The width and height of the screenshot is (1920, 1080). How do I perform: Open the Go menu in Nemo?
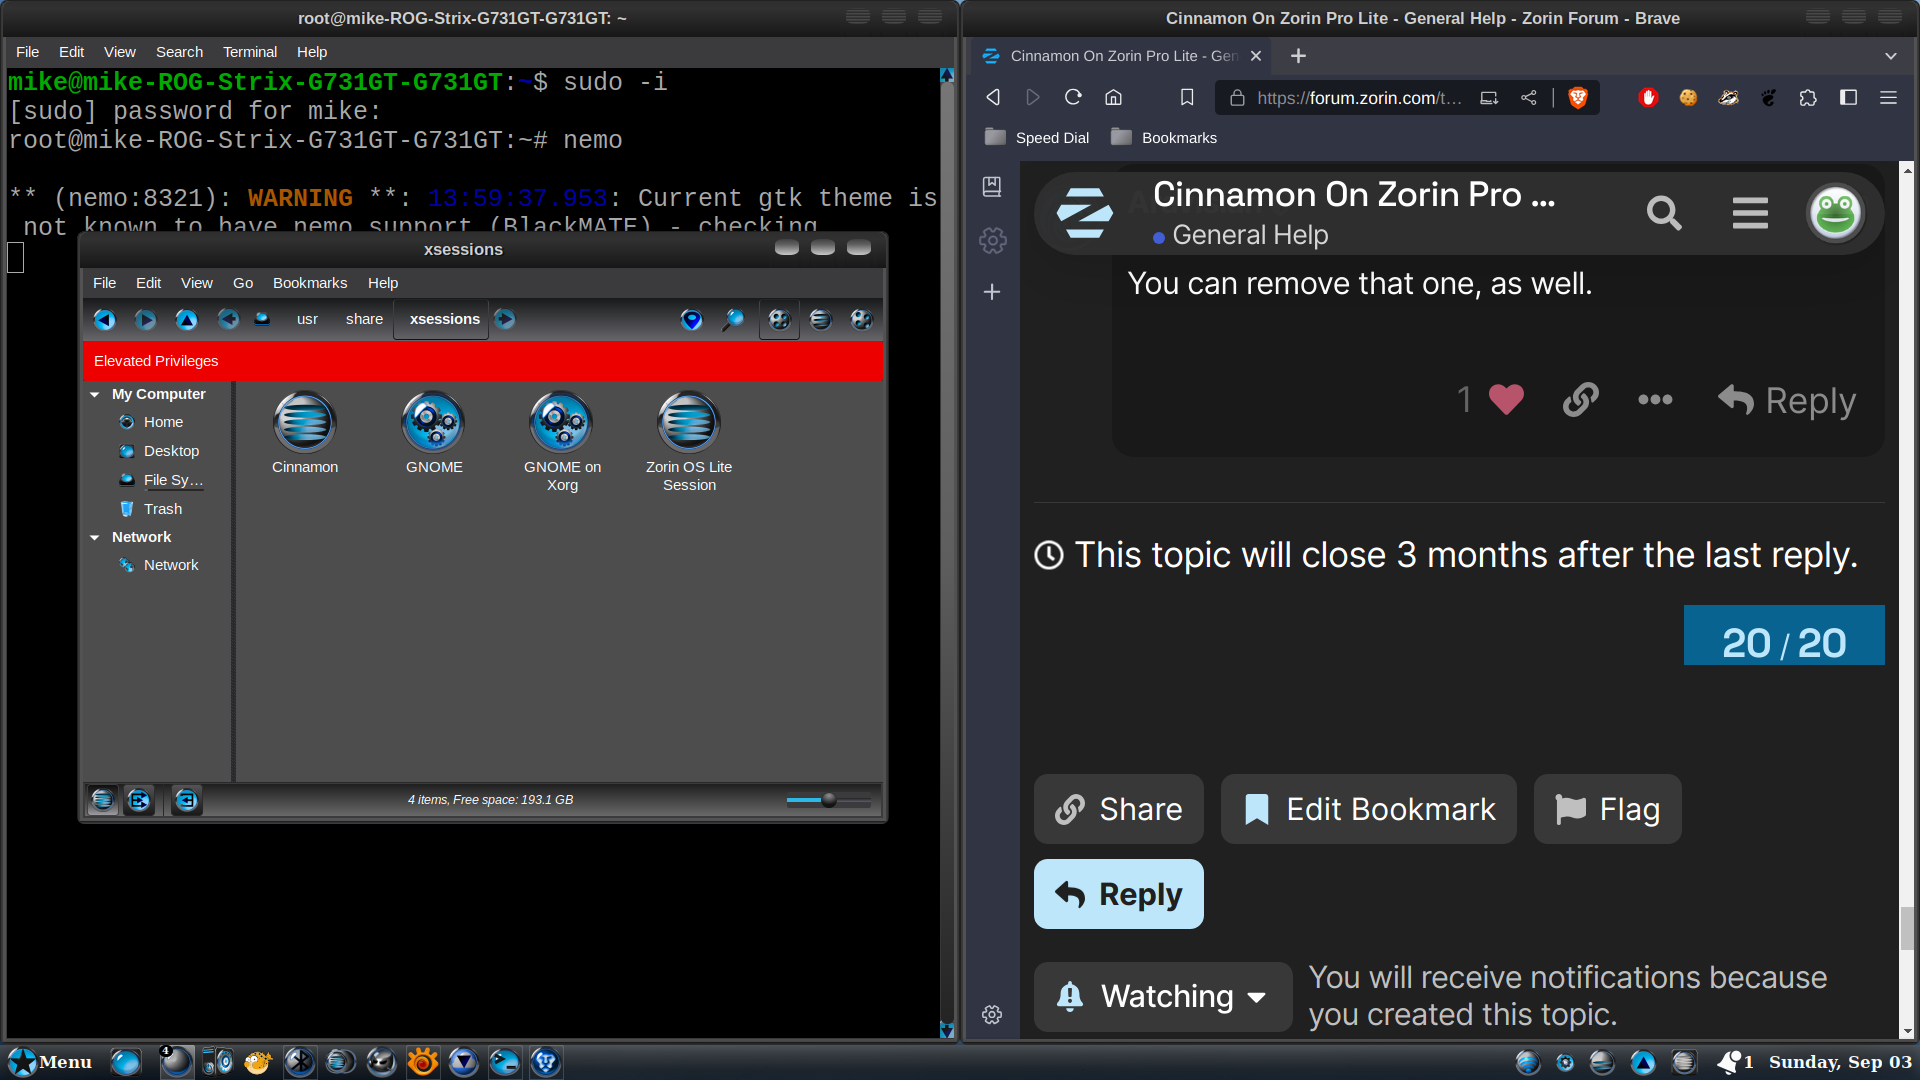[x=243, y=283]
